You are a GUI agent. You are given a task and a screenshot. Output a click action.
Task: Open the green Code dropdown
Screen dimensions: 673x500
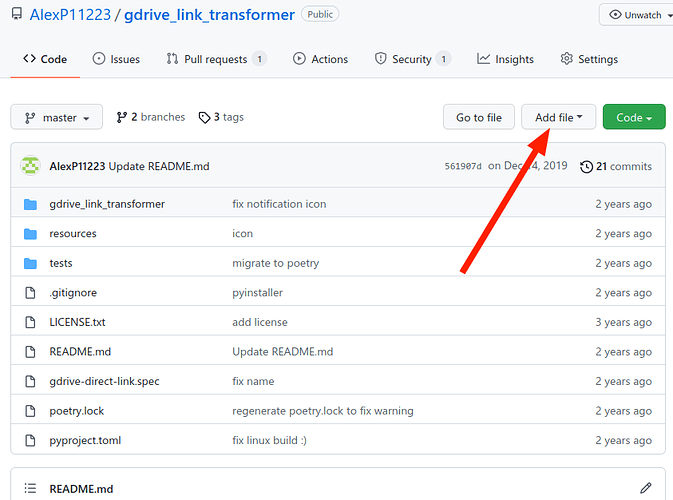(634, 117)
